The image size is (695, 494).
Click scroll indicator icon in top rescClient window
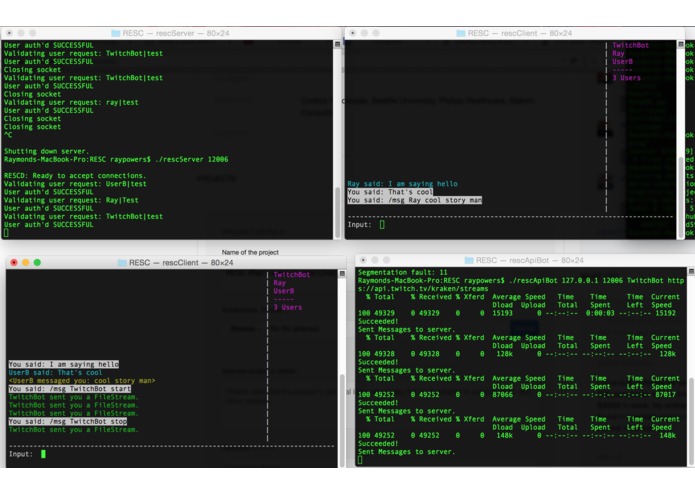(x=681, y=44)
